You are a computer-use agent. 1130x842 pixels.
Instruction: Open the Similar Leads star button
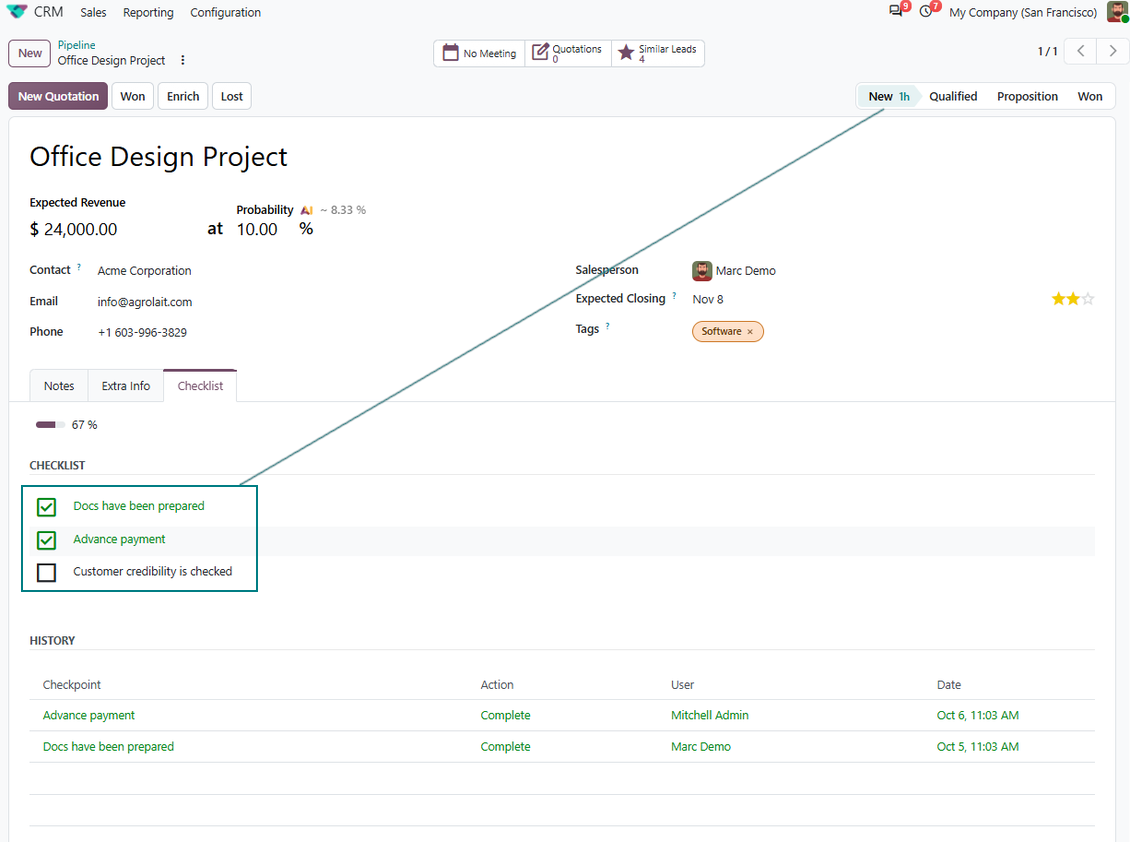coord(658,53)
